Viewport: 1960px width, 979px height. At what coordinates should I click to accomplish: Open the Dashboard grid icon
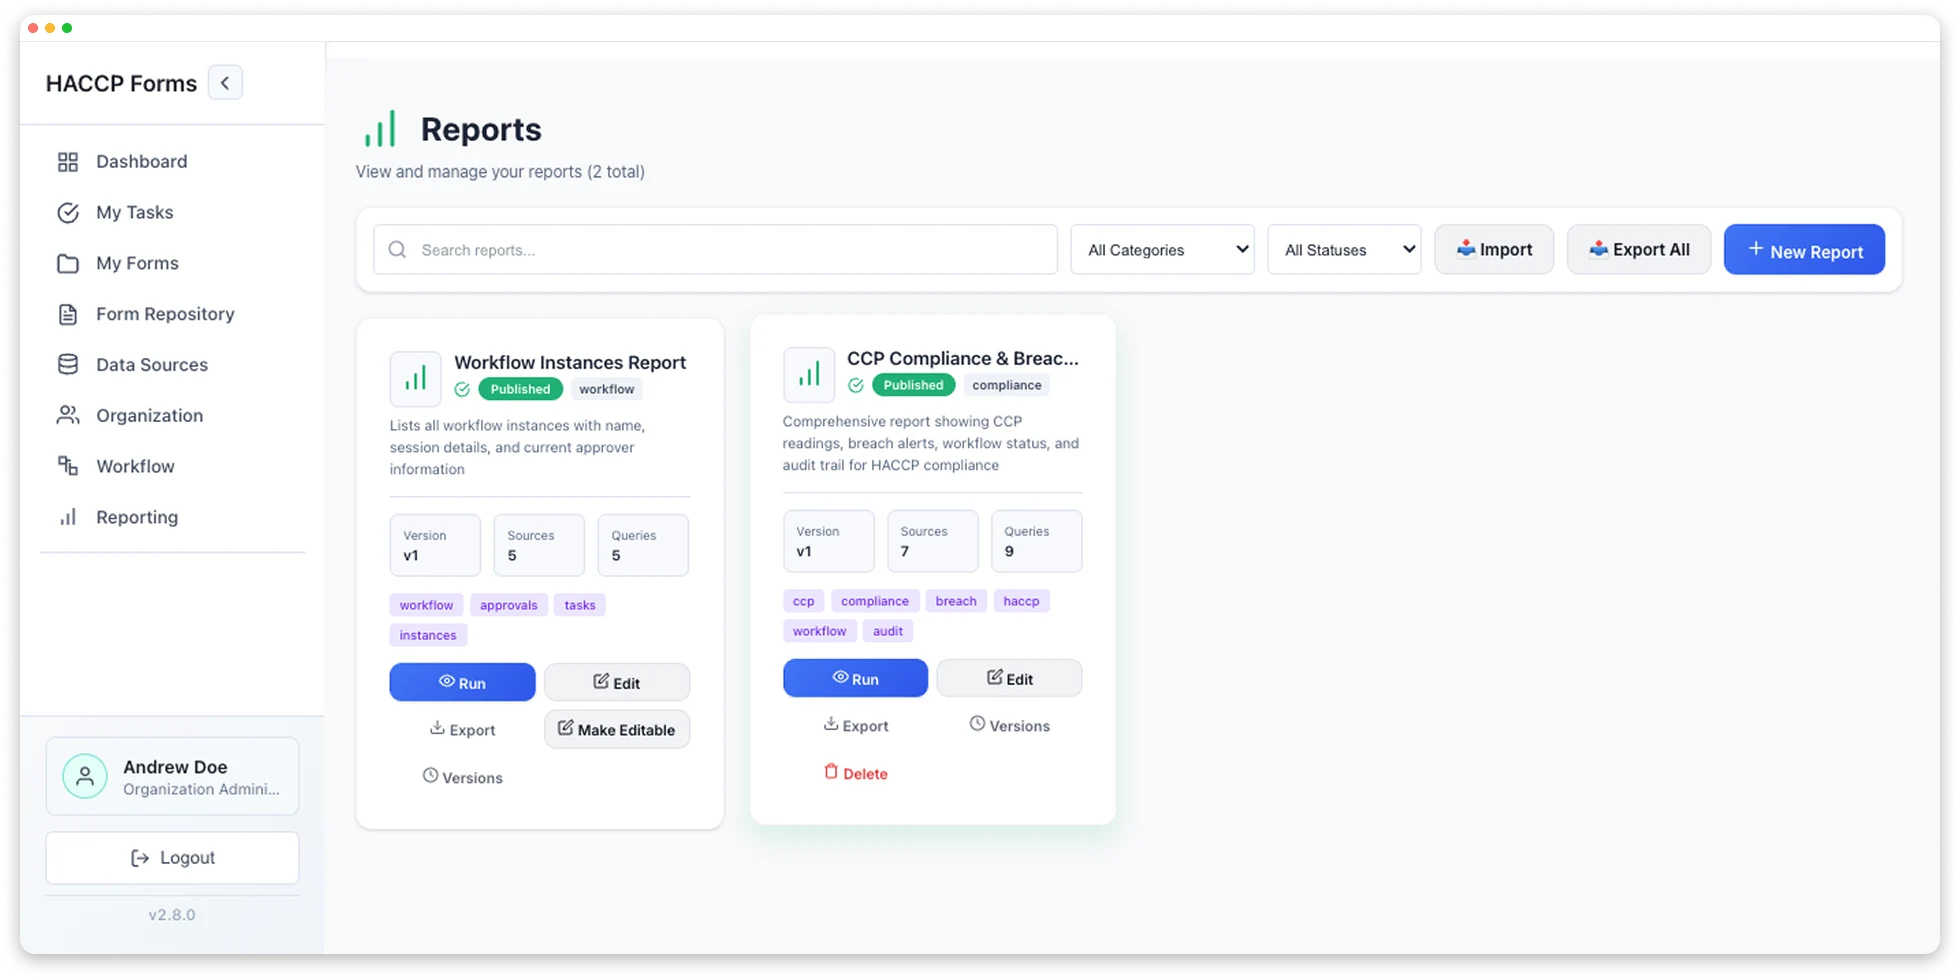pyautogui.click(x=68, y=161)
